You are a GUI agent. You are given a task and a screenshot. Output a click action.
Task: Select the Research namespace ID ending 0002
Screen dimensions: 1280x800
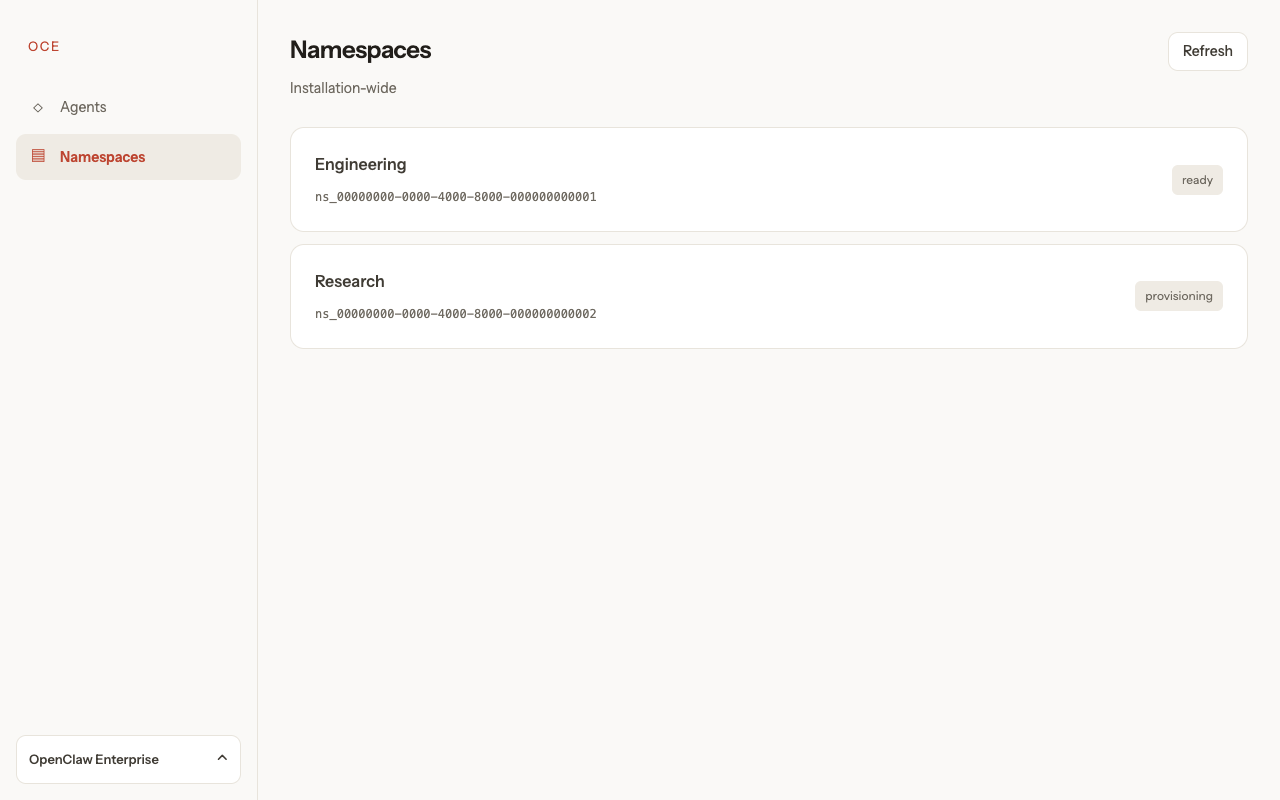pos(455,314)
